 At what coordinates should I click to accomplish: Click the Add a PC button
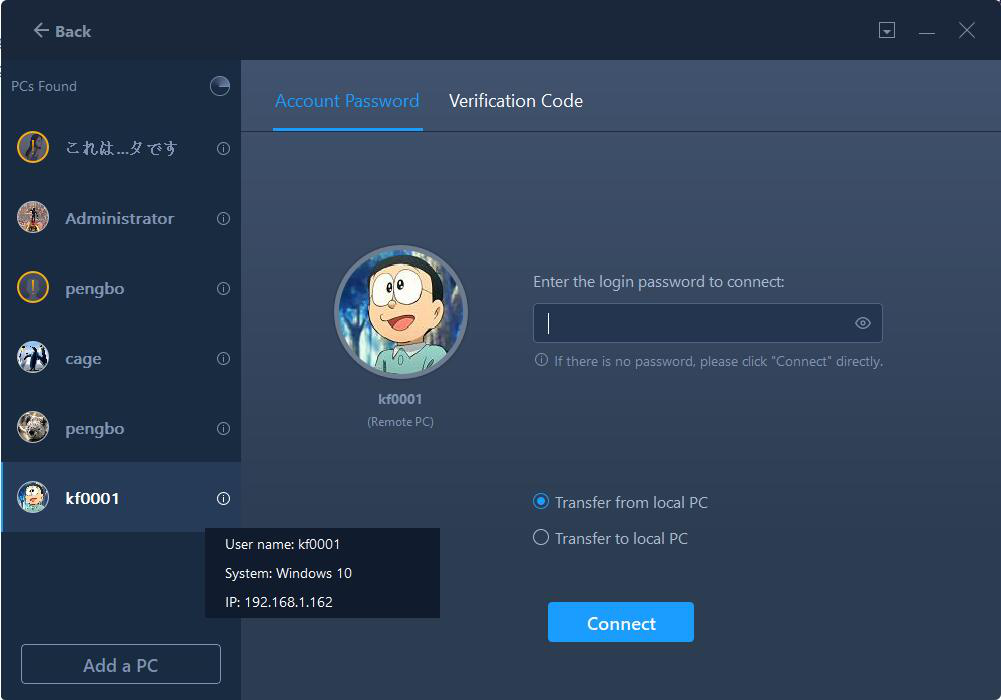click(x=120, y=663)
